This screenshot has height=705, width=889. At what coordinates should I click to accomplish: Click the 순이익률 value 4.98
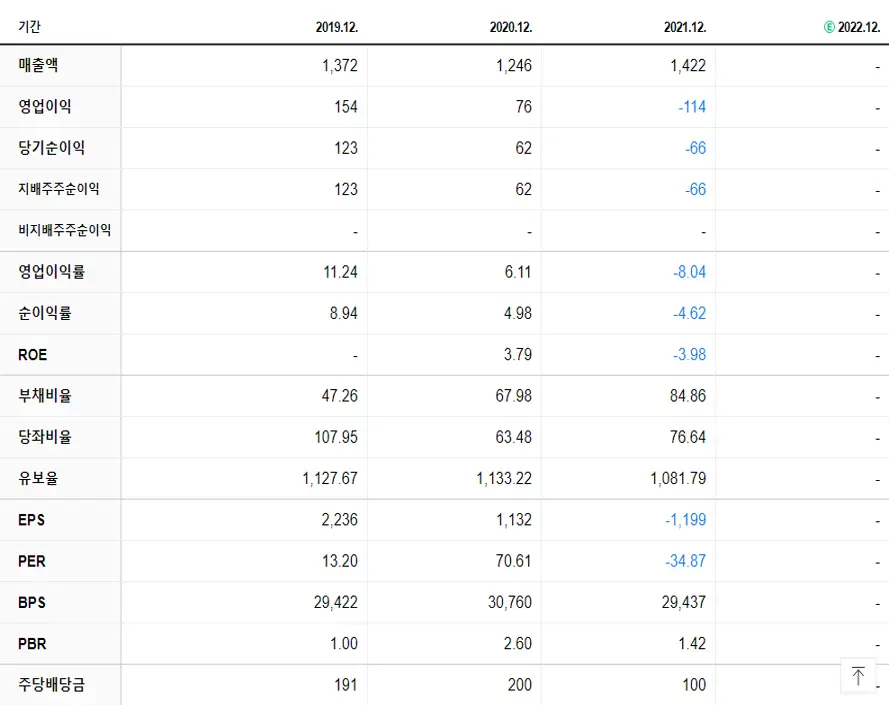pos(518,314)
